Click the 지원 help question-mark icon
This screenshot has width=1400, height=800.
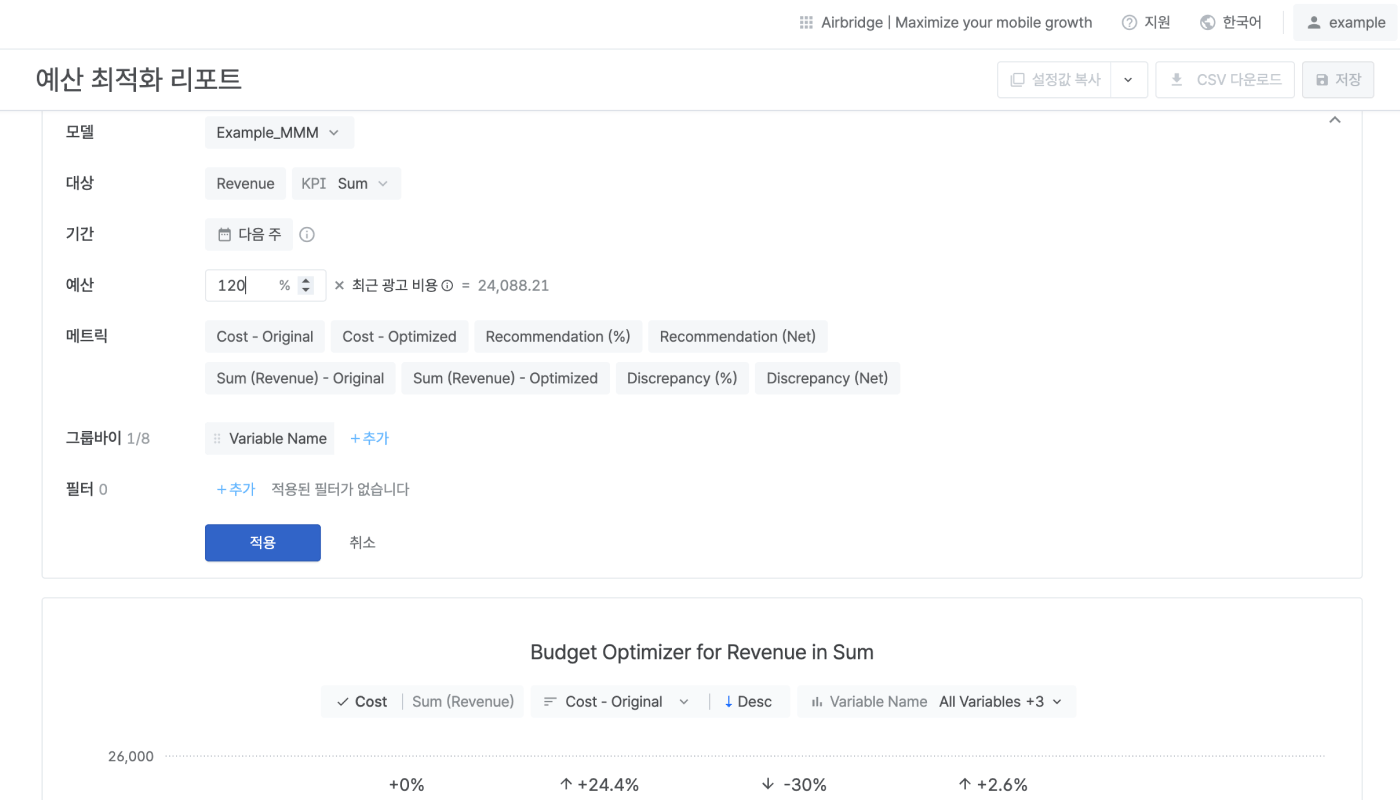coord(1129,22)
